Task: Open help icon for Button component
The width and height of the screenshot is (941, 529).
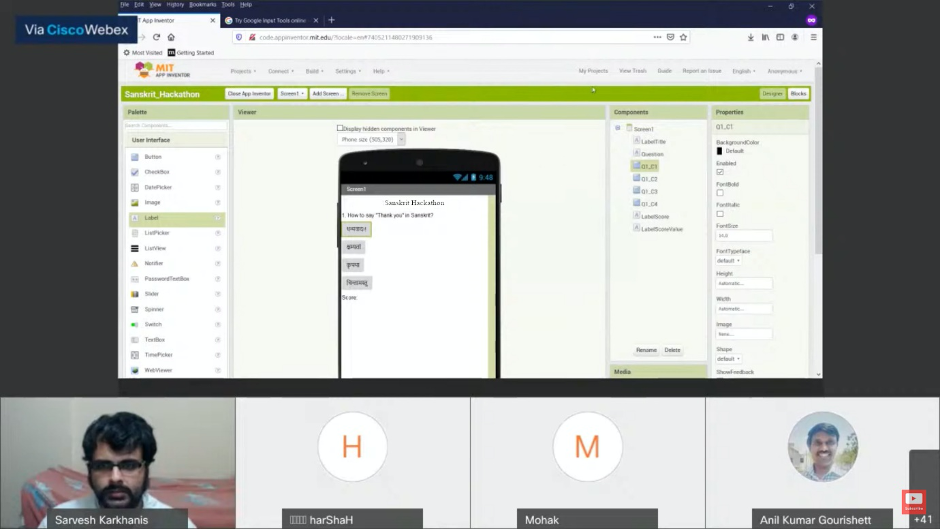Action: [x=218, y=157]
